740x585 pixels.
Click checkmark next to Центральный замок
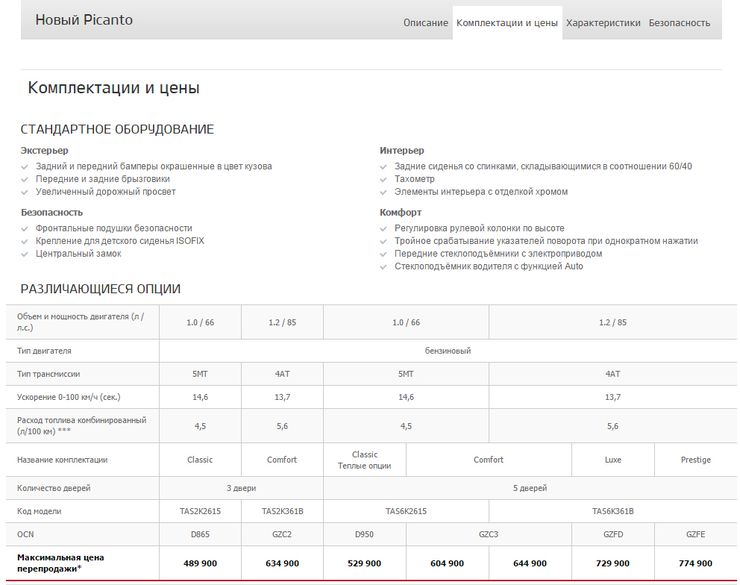(x=25, y=254)
